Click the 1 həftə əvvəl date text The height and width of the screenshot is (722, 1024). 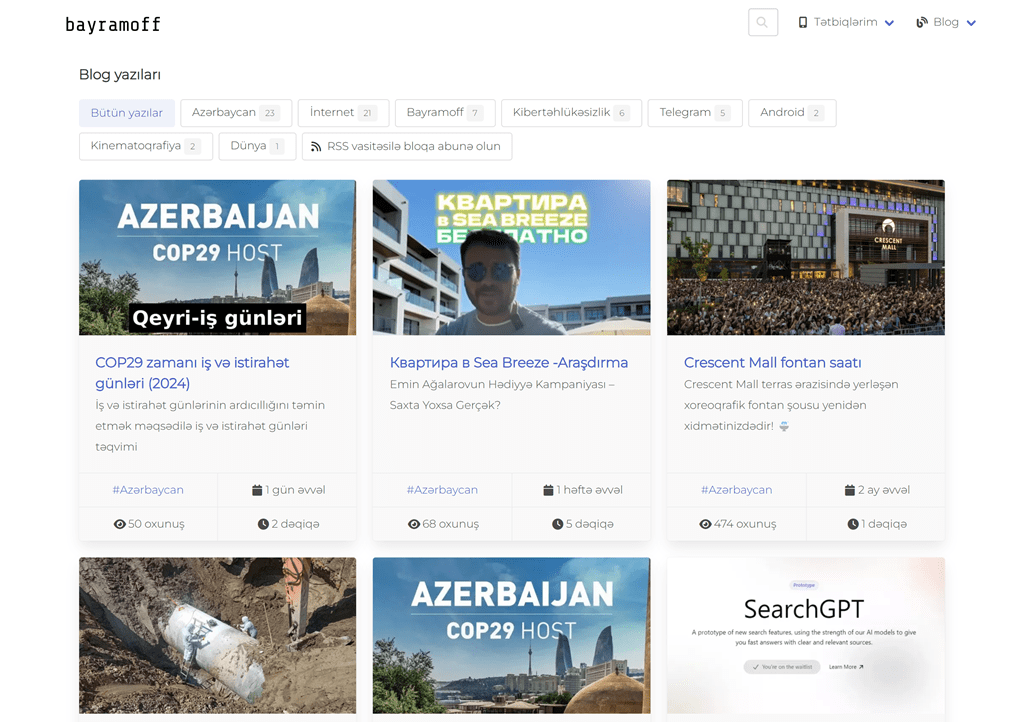click(x=590, y=490)
